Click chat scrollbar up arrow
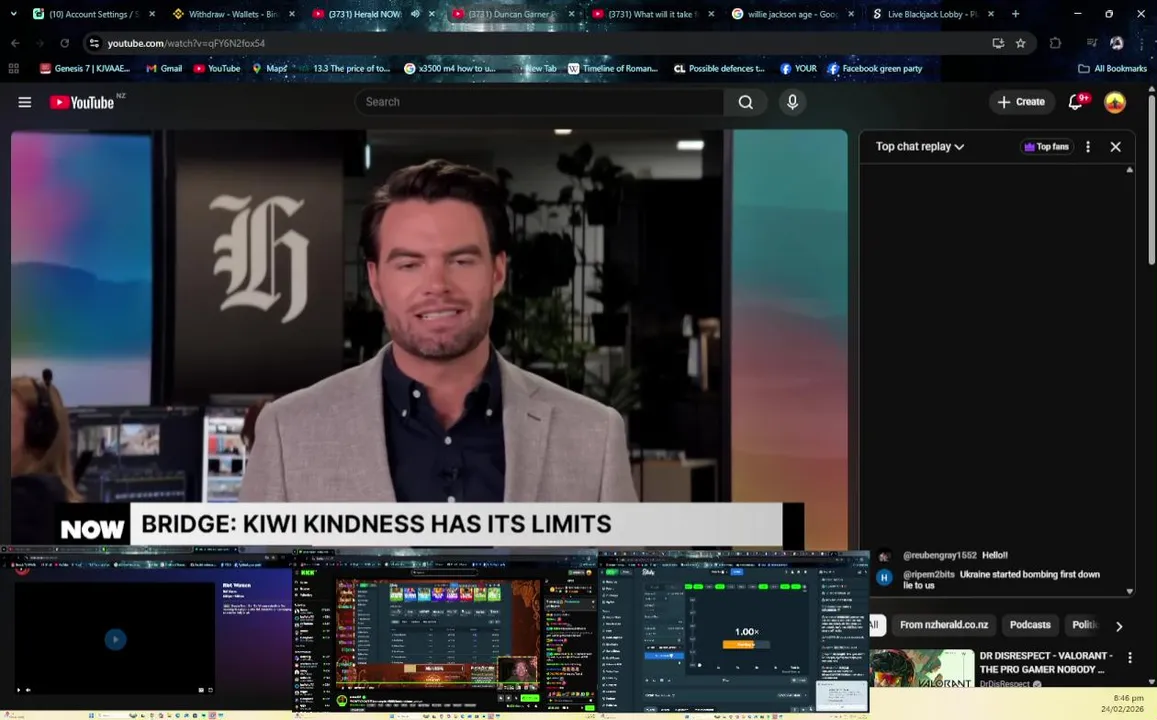 point(1130,170)
